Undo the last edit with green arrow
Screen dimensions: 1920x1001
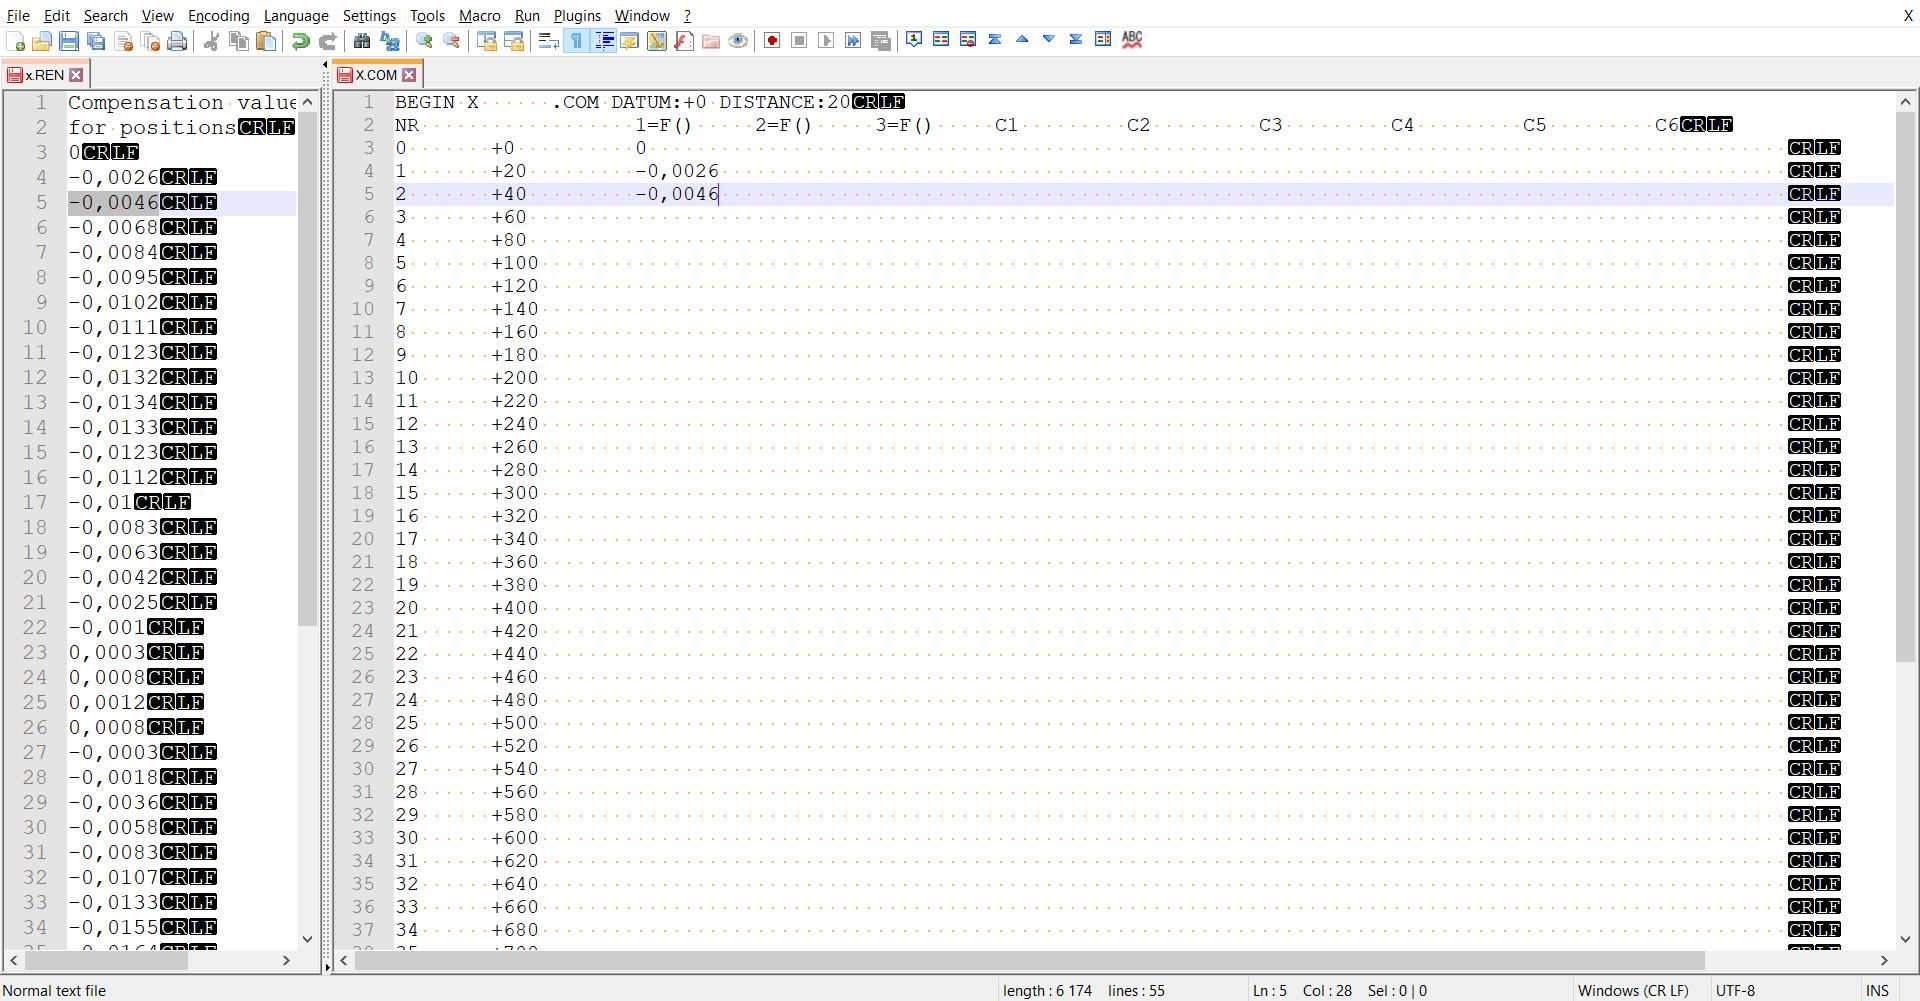[x=300, y=41]
